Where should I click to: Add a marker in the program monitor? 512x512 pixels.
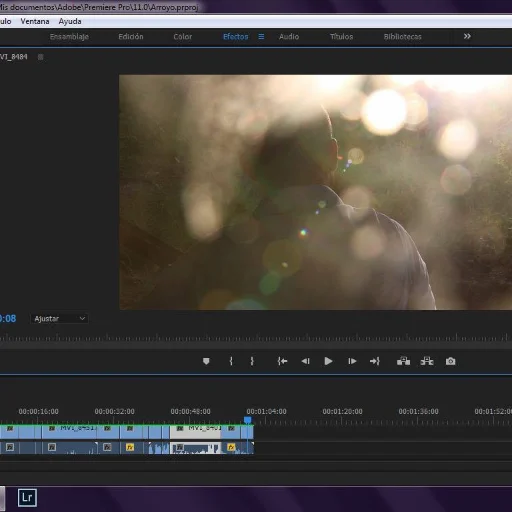coord(206,361)
